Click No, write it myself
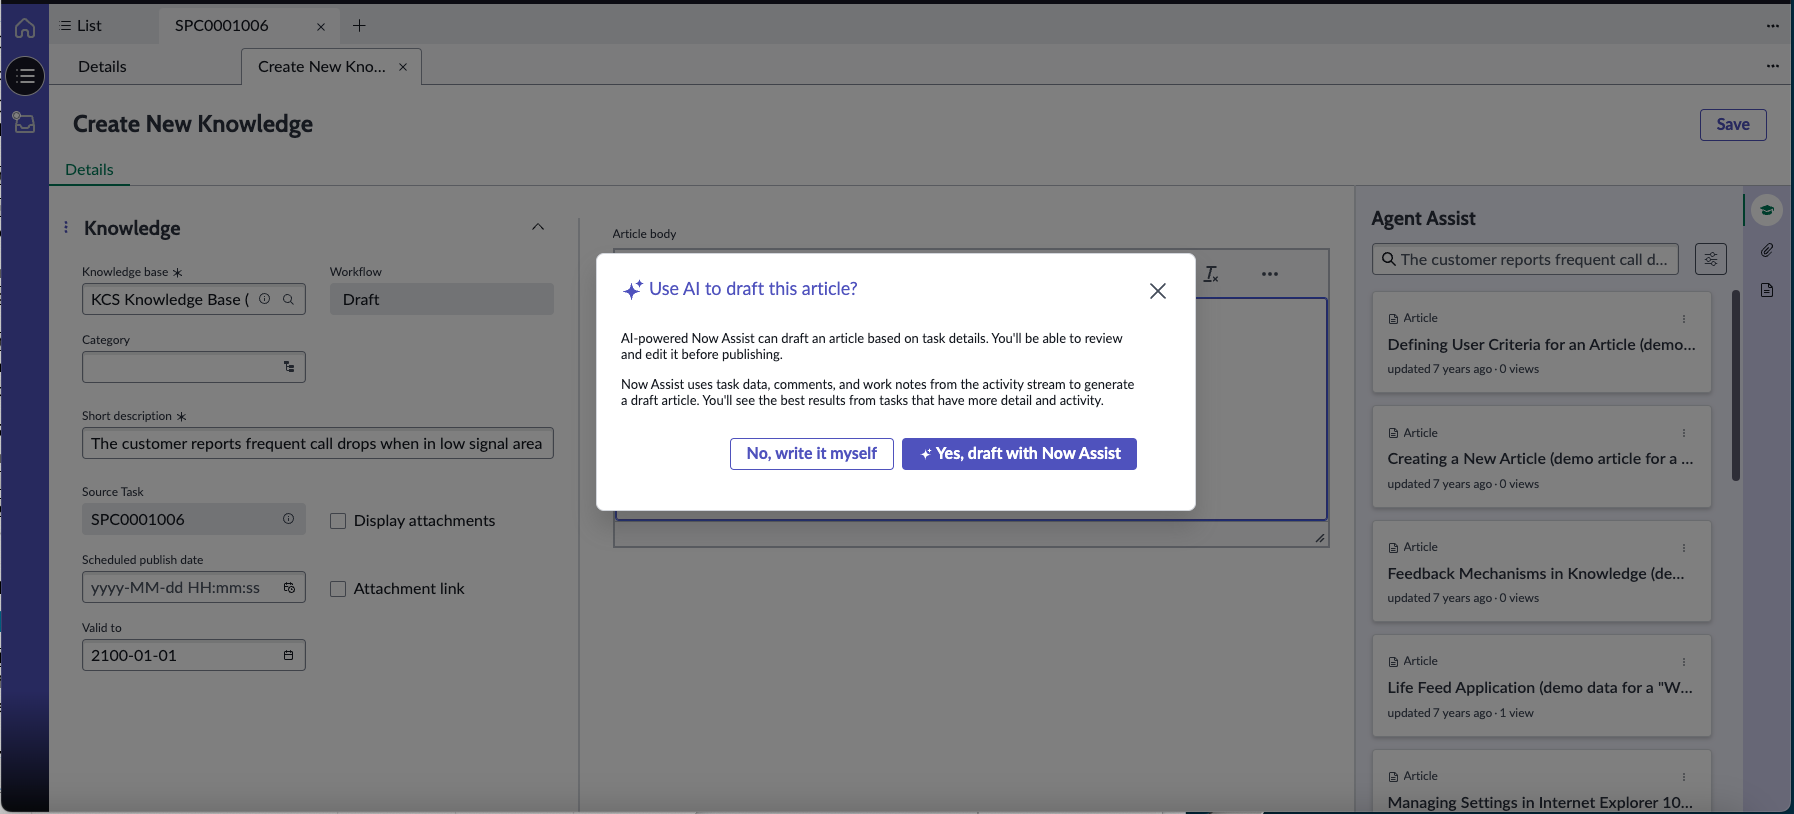 (812, 454)
